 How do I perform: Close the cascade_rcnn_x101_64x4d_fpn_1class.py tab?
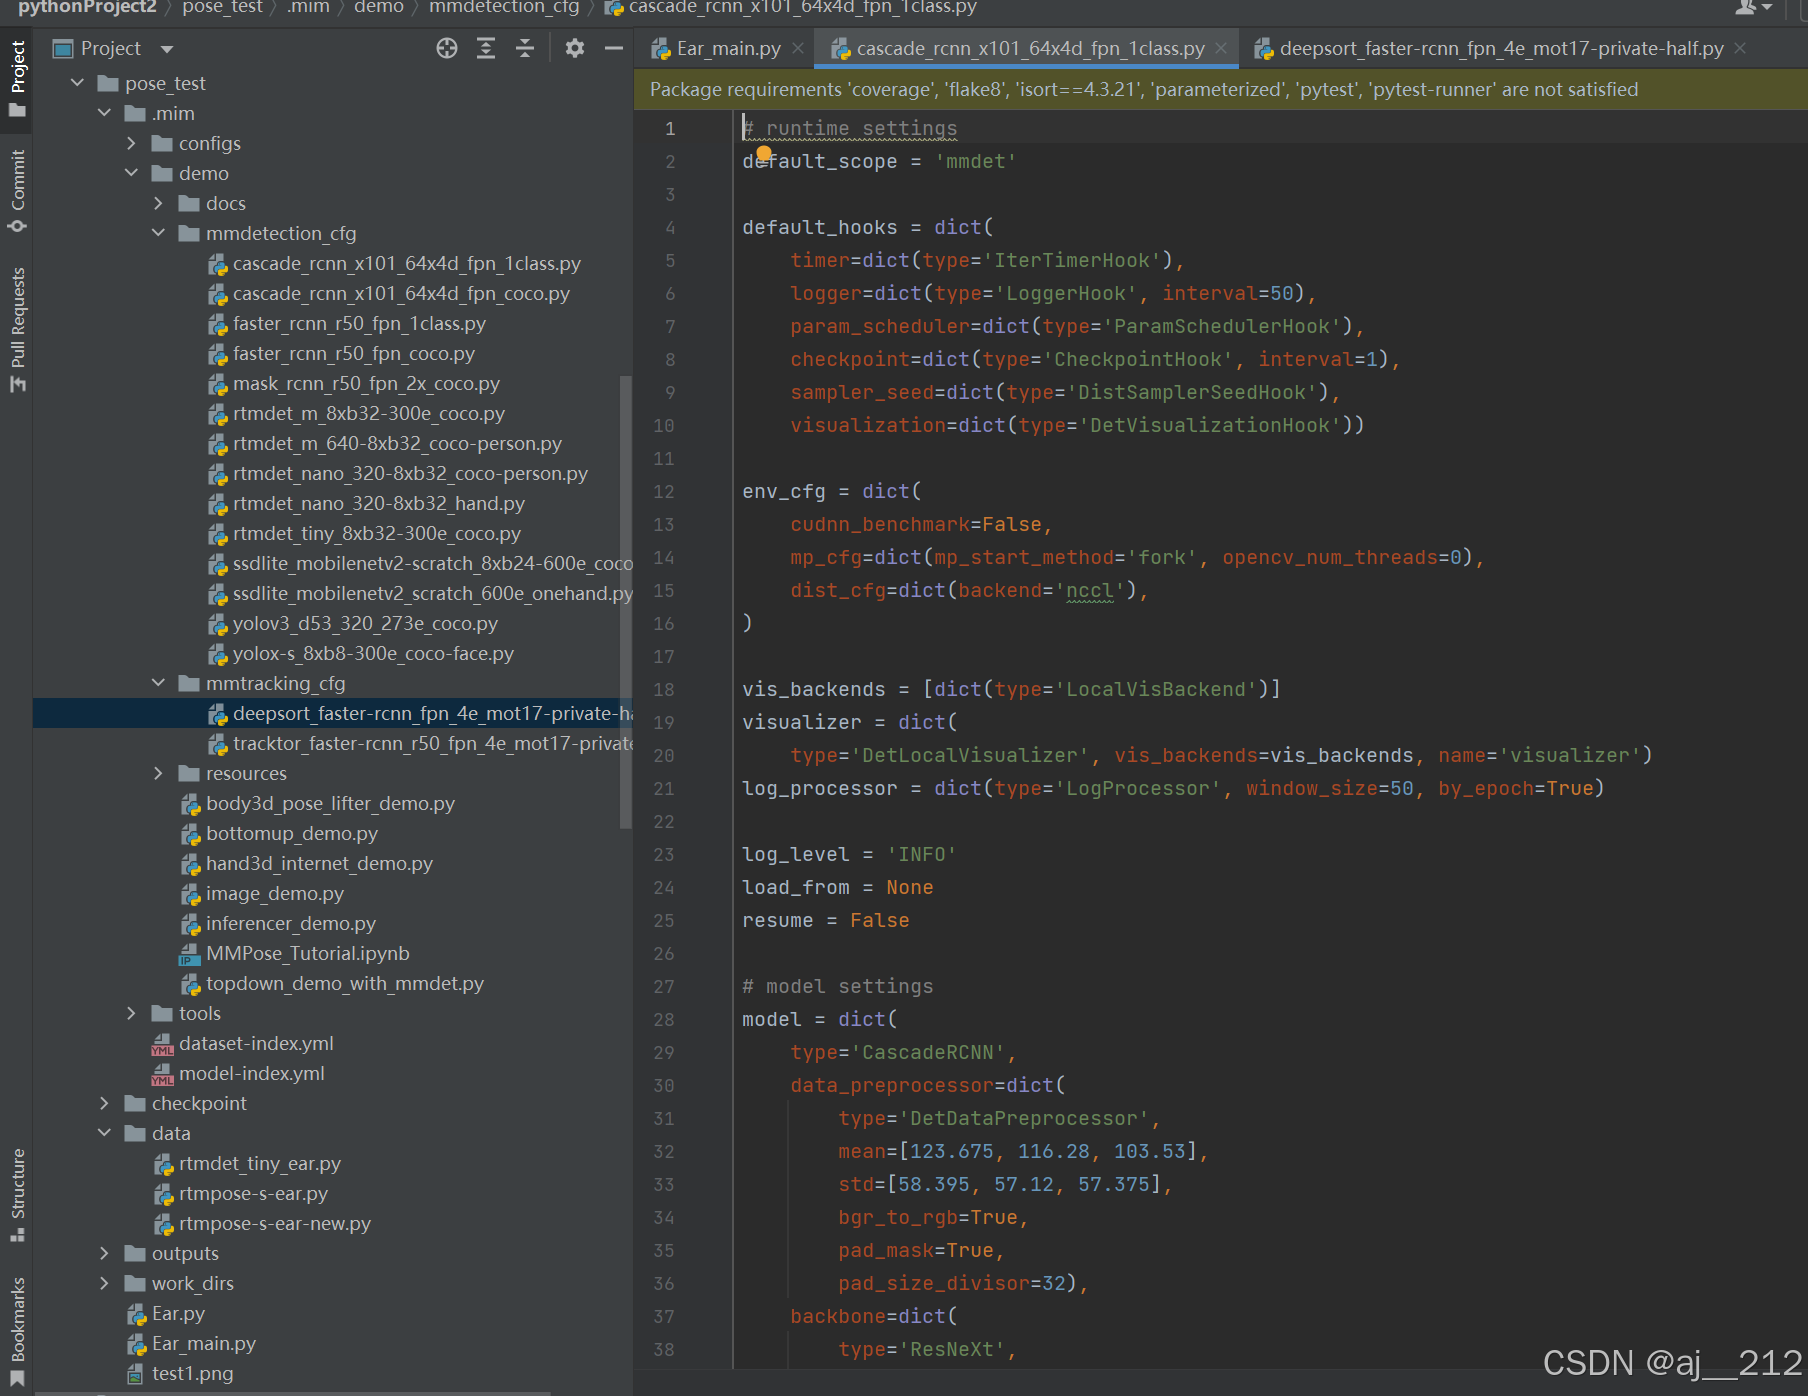click(1221, 48)
